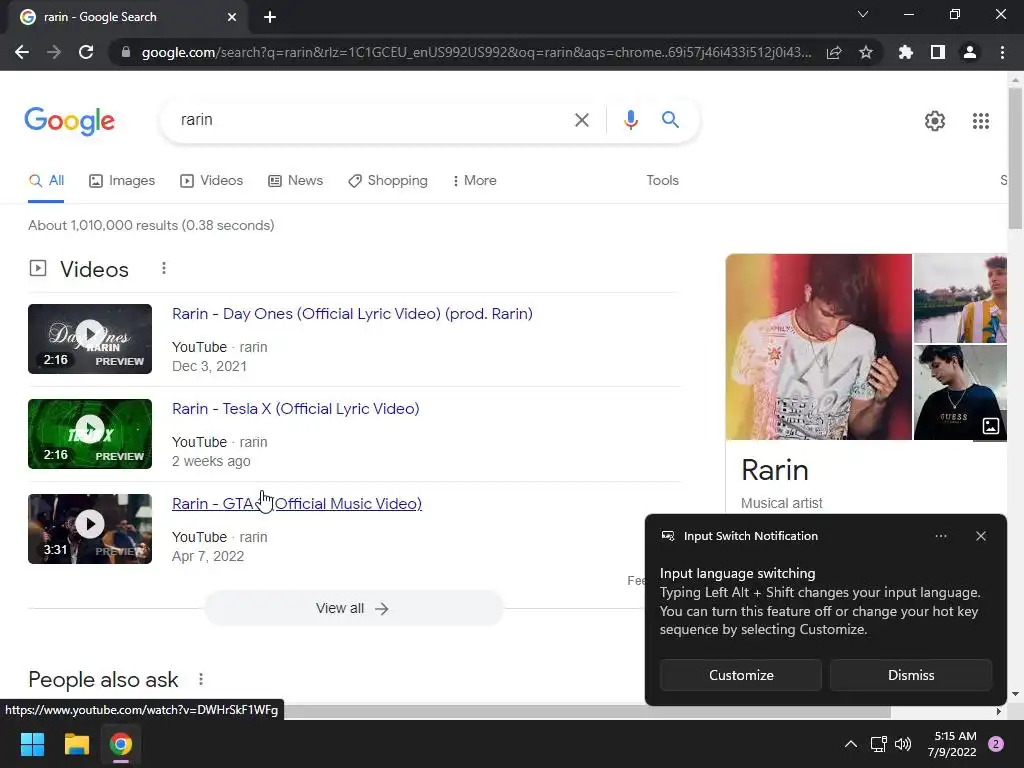View site information via the lock icon
The image size is (1024, 768).
click(126, 52)
